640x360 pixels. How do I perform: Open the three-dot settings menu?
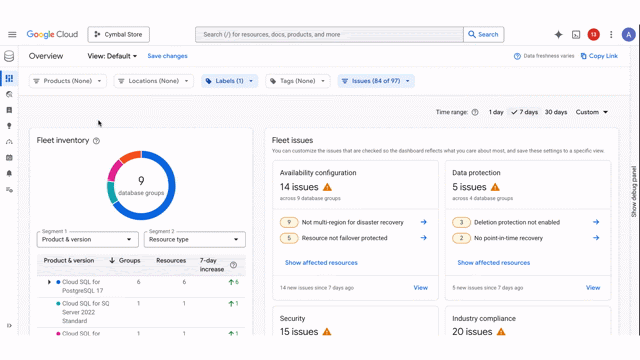[x=611, y=35]
